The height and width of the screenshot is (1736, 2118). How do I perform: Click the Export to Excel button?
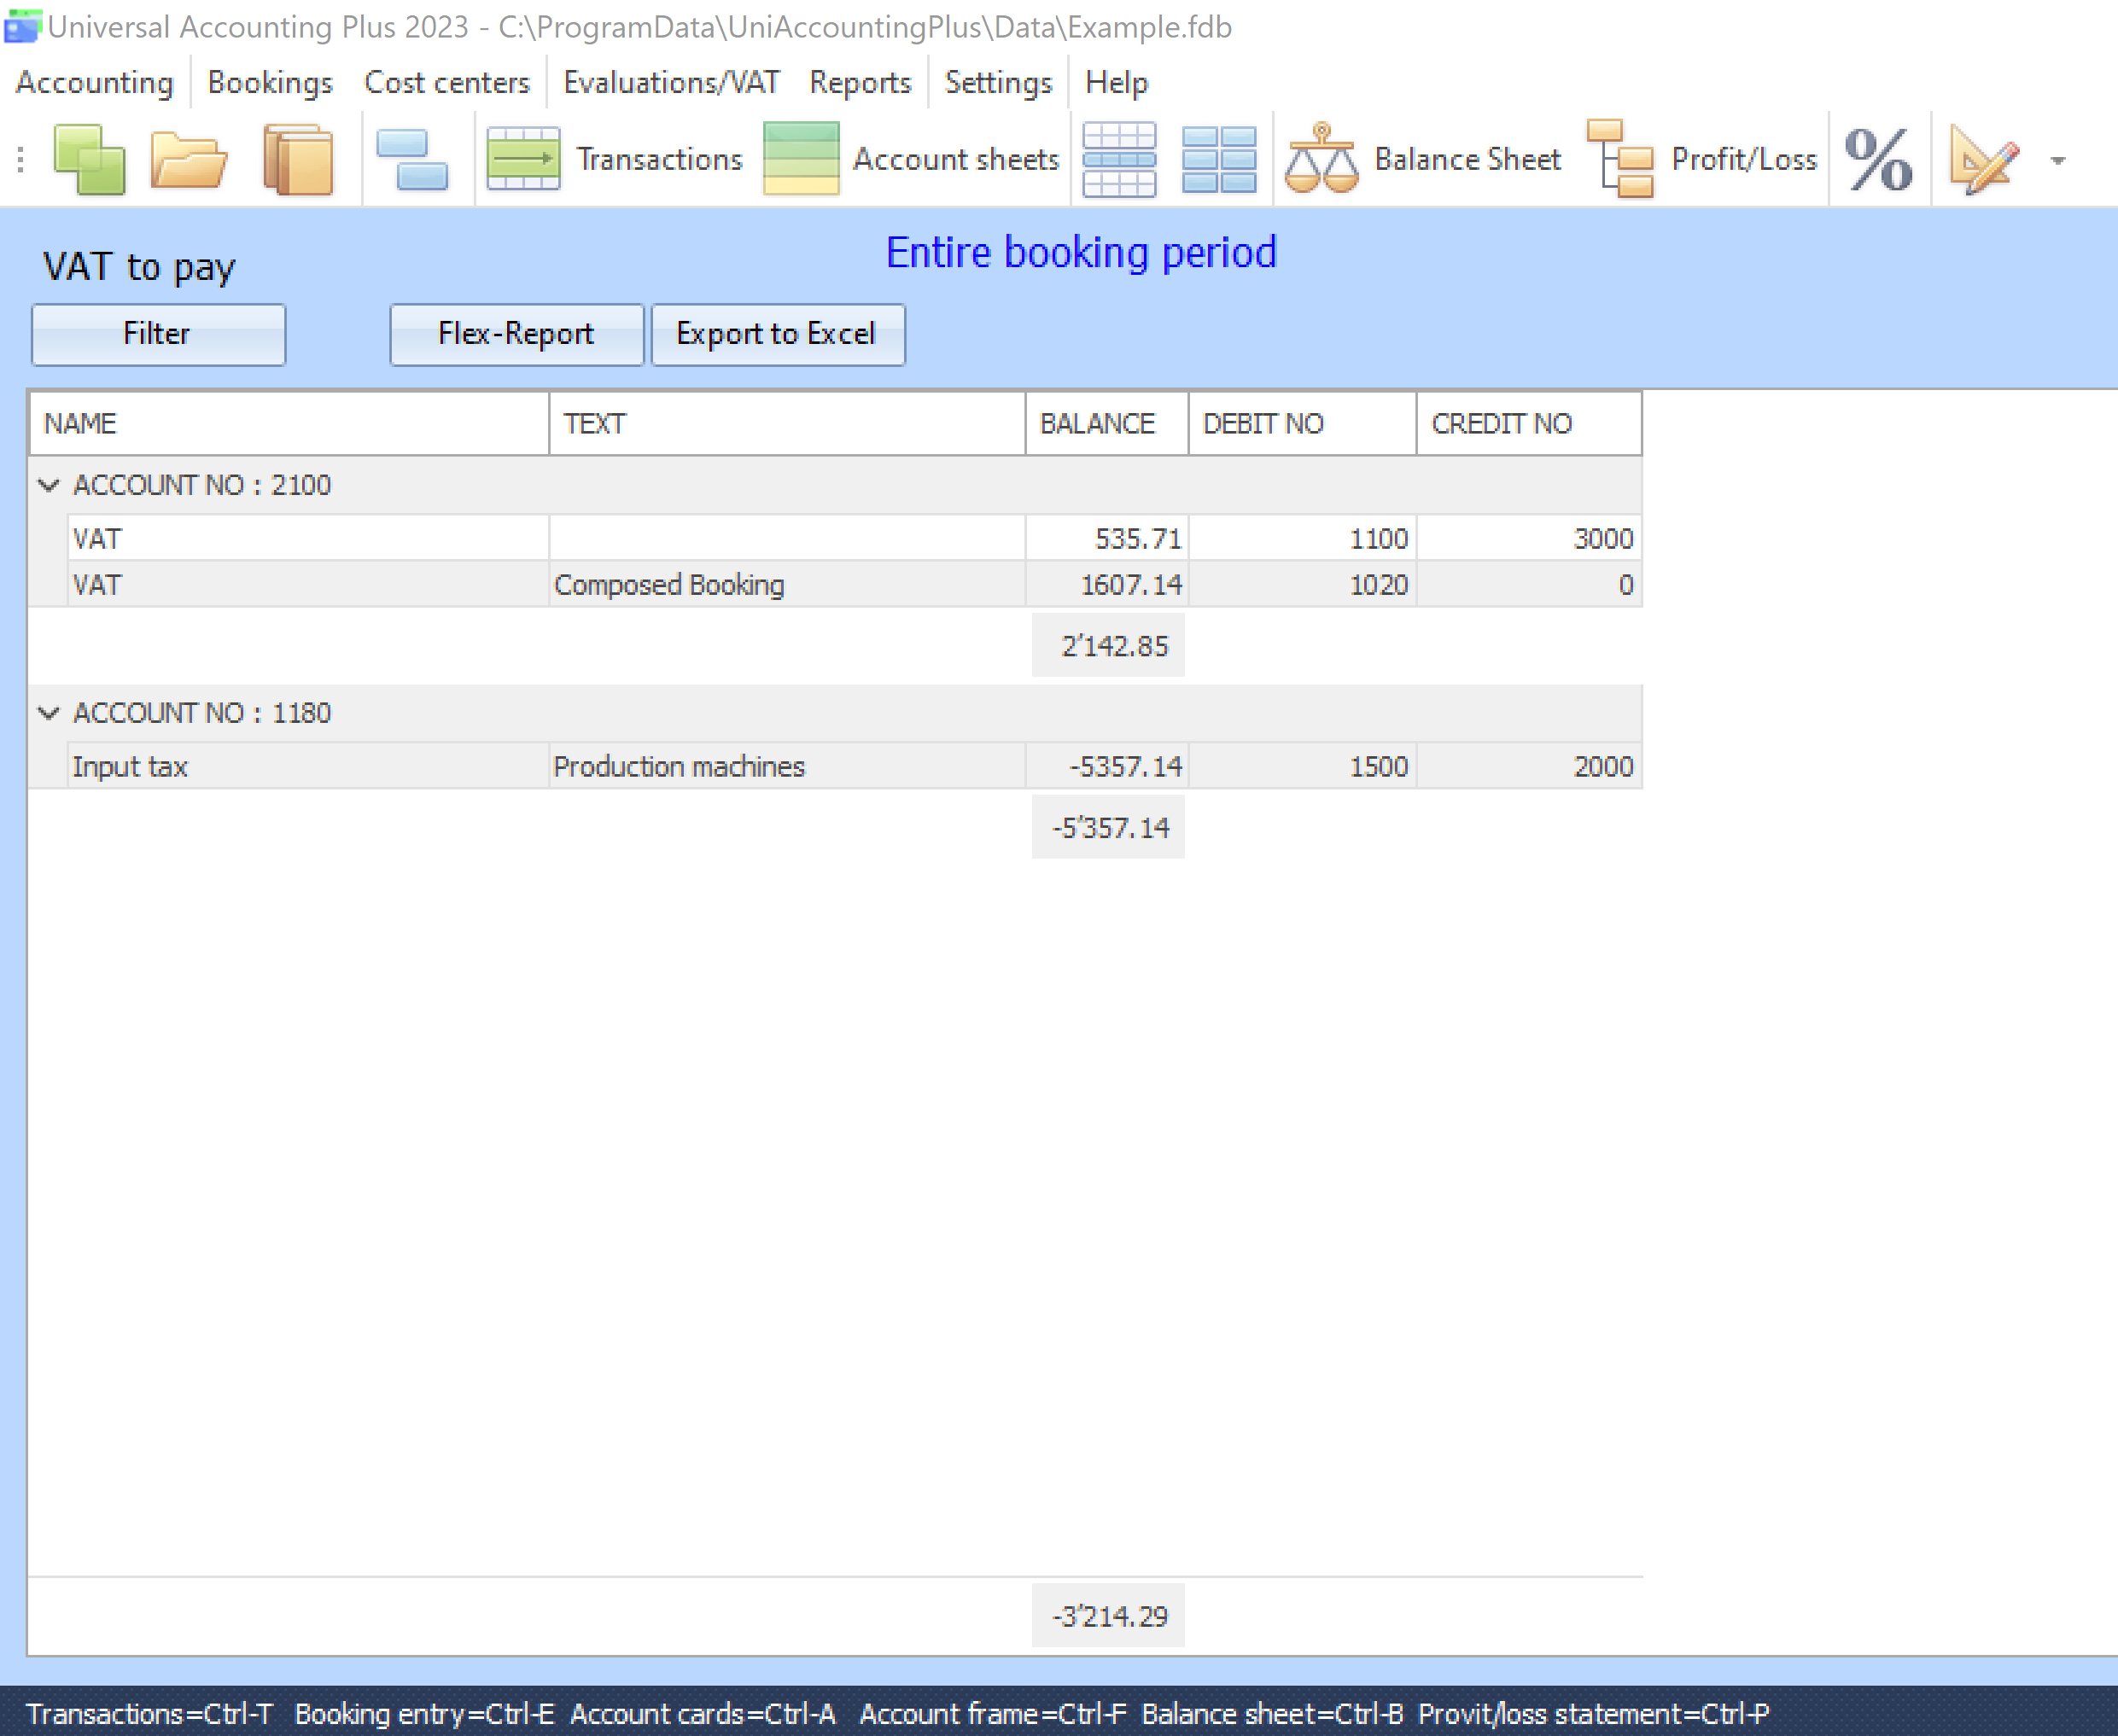[x=777, y=334]
